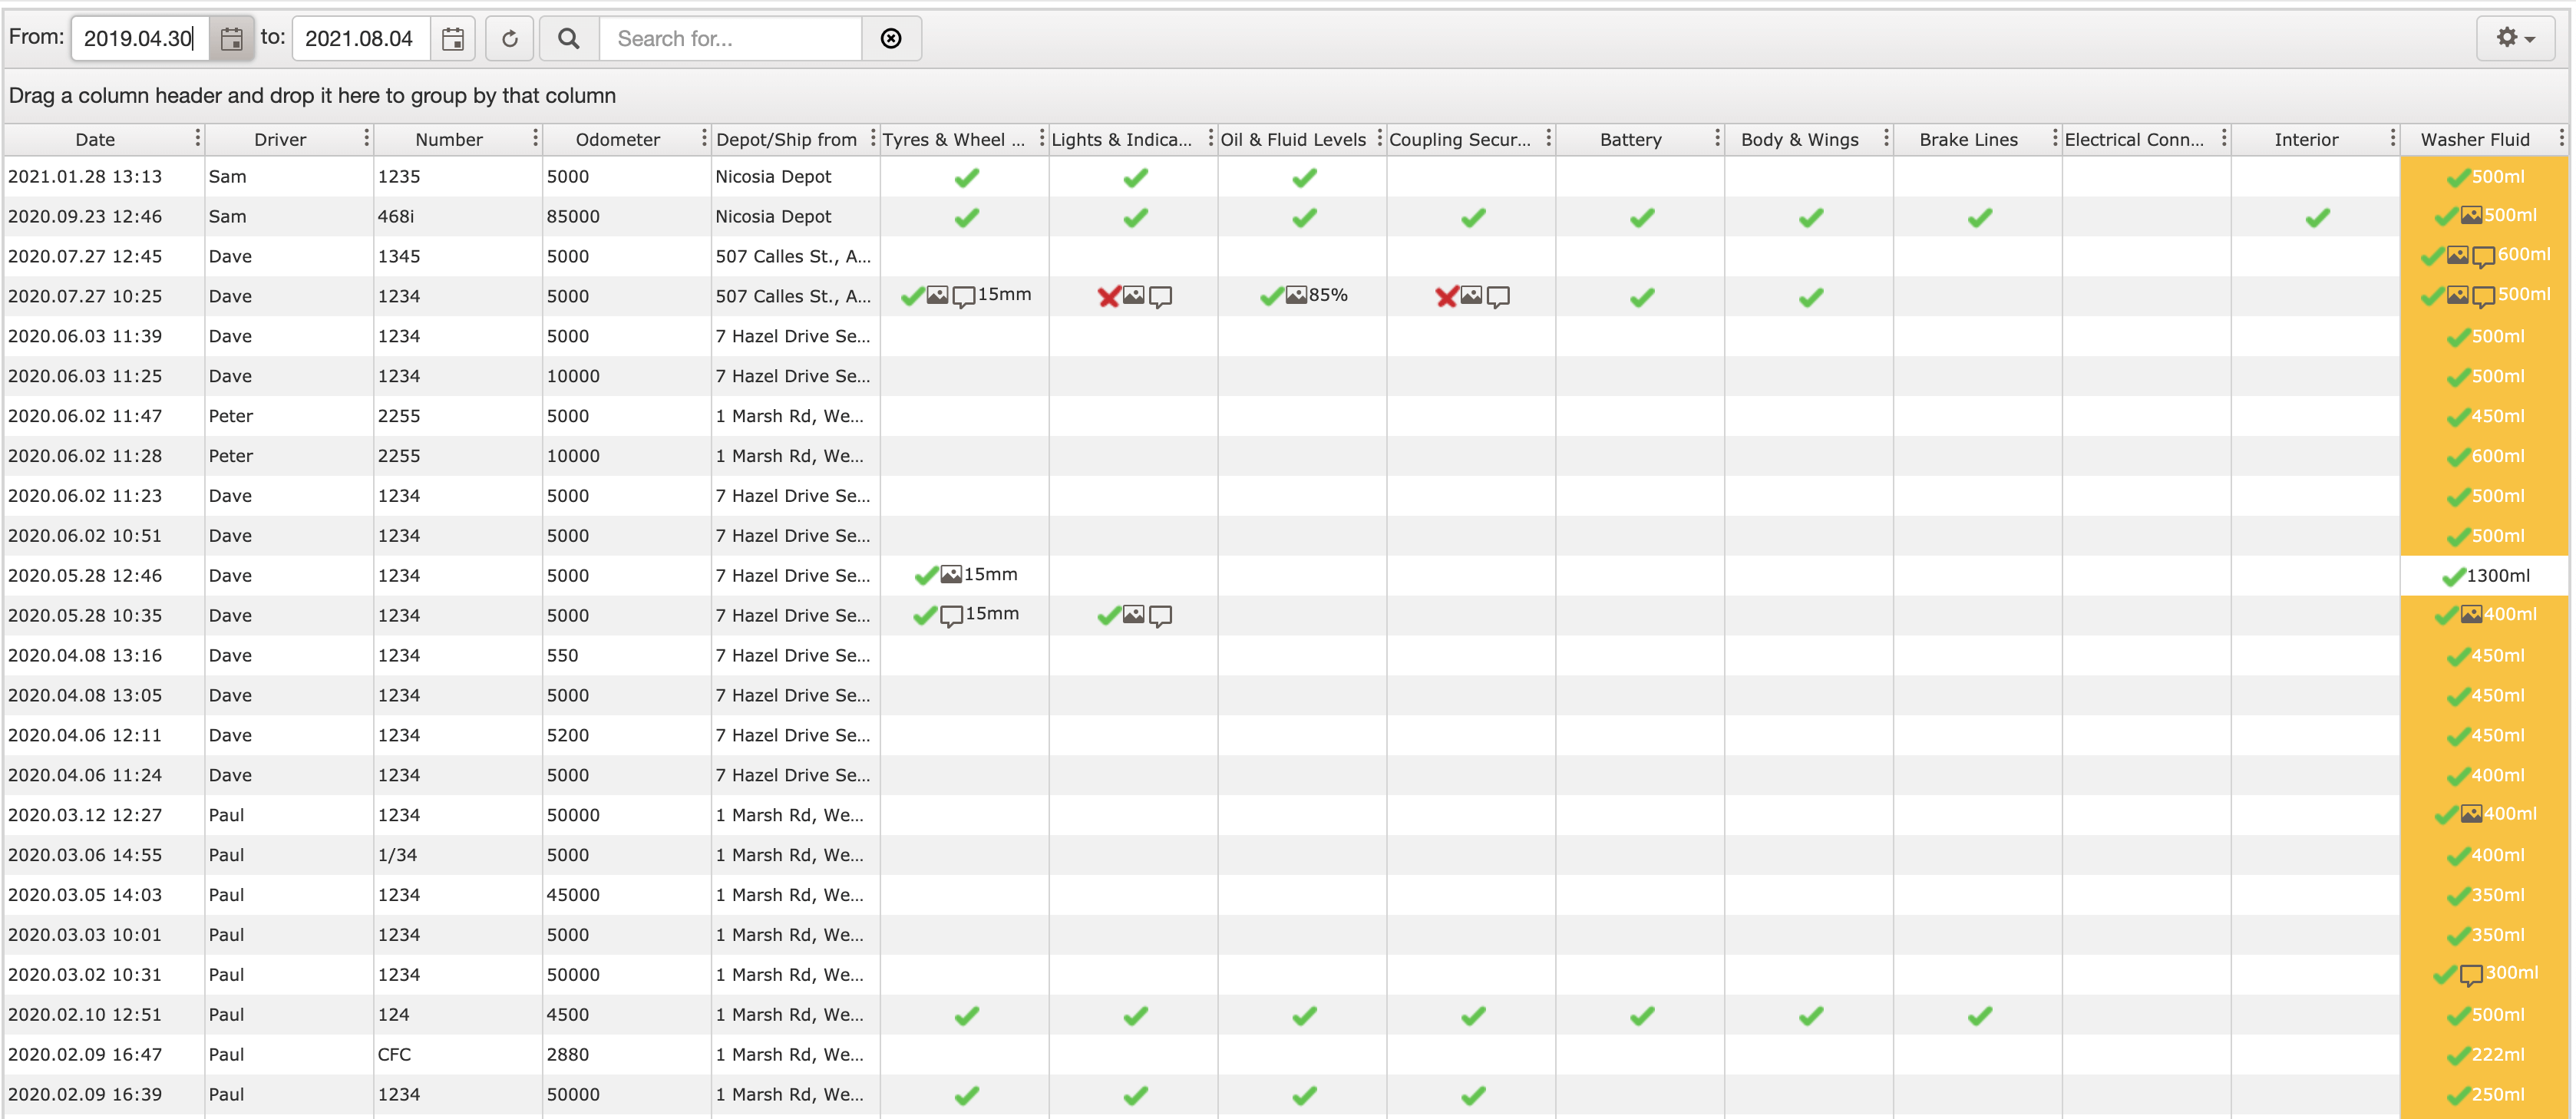Viewport: 2576px width, 1119px height.
Task: Open Coupling comment icon in 2020.07.27 10:25 row
Action: 1498,297
